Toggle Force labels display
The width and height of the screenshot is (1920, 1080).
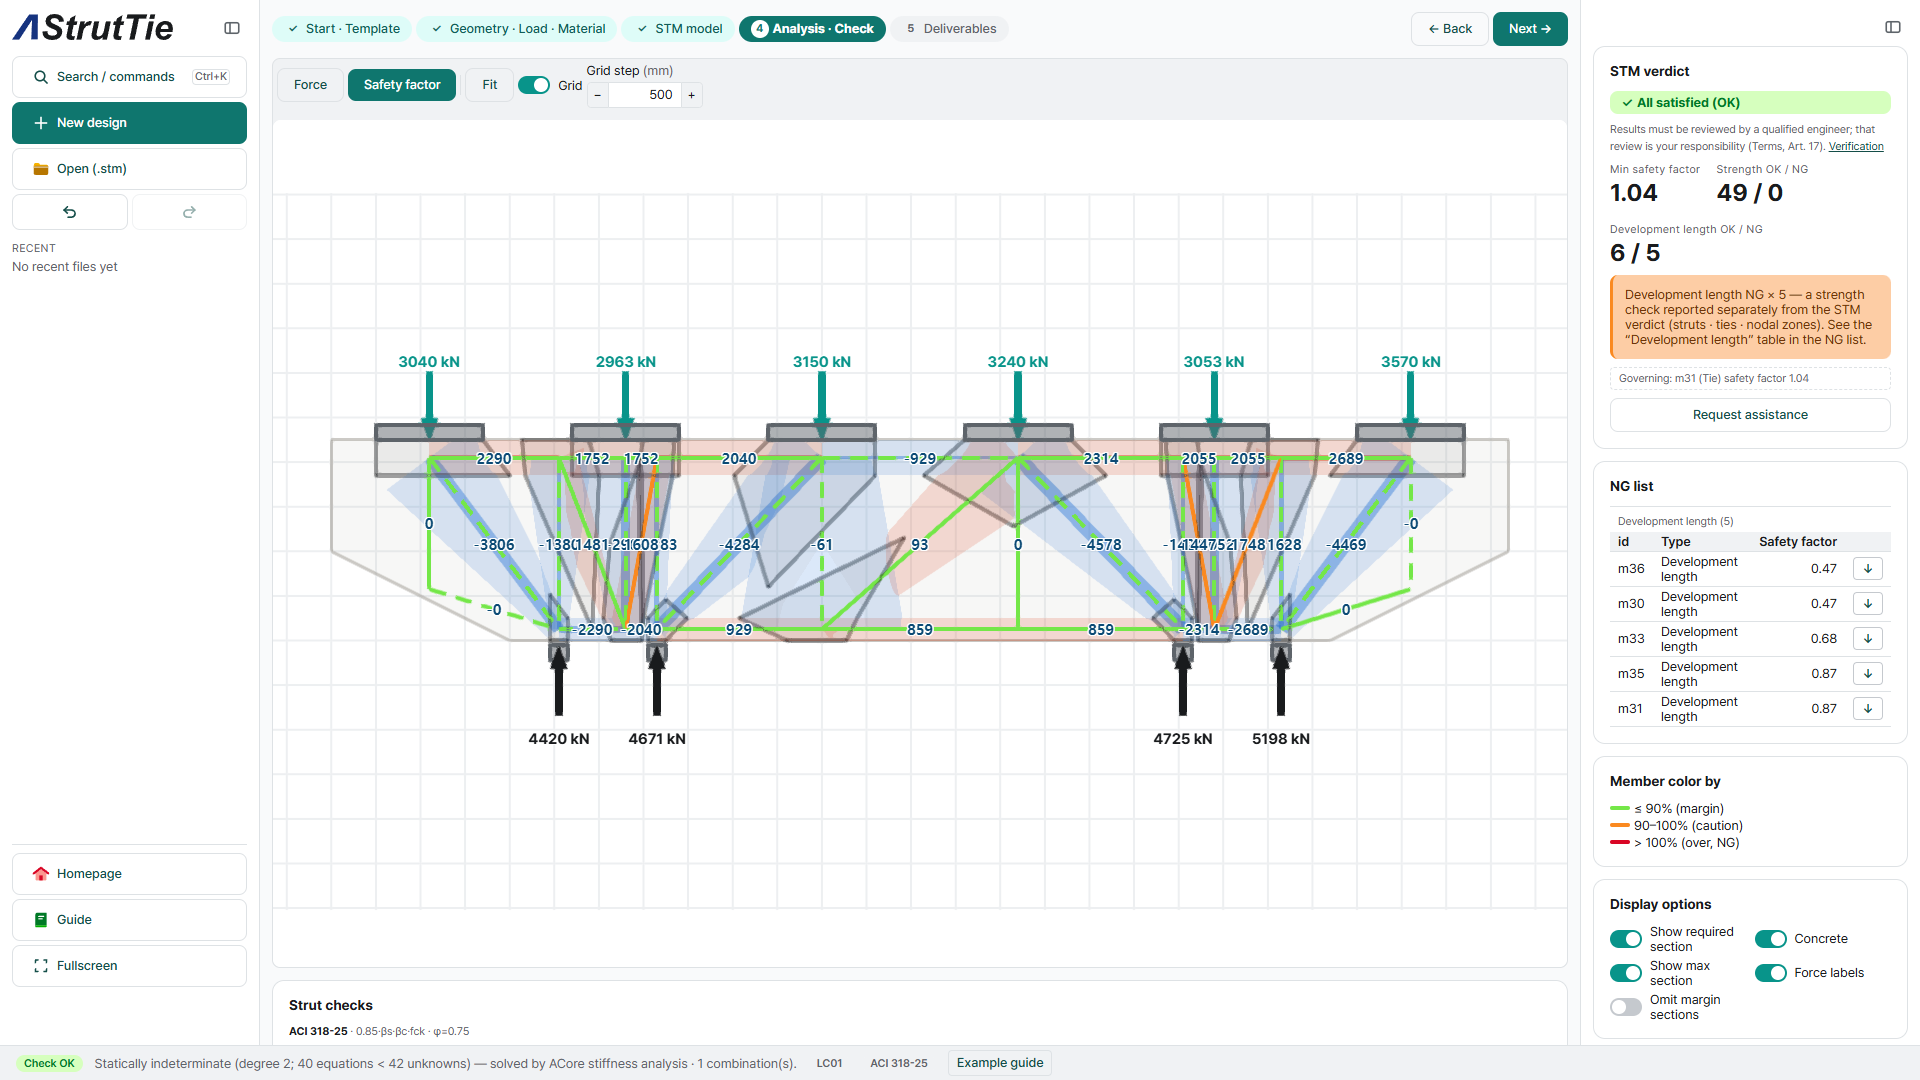pos(1771,973)
